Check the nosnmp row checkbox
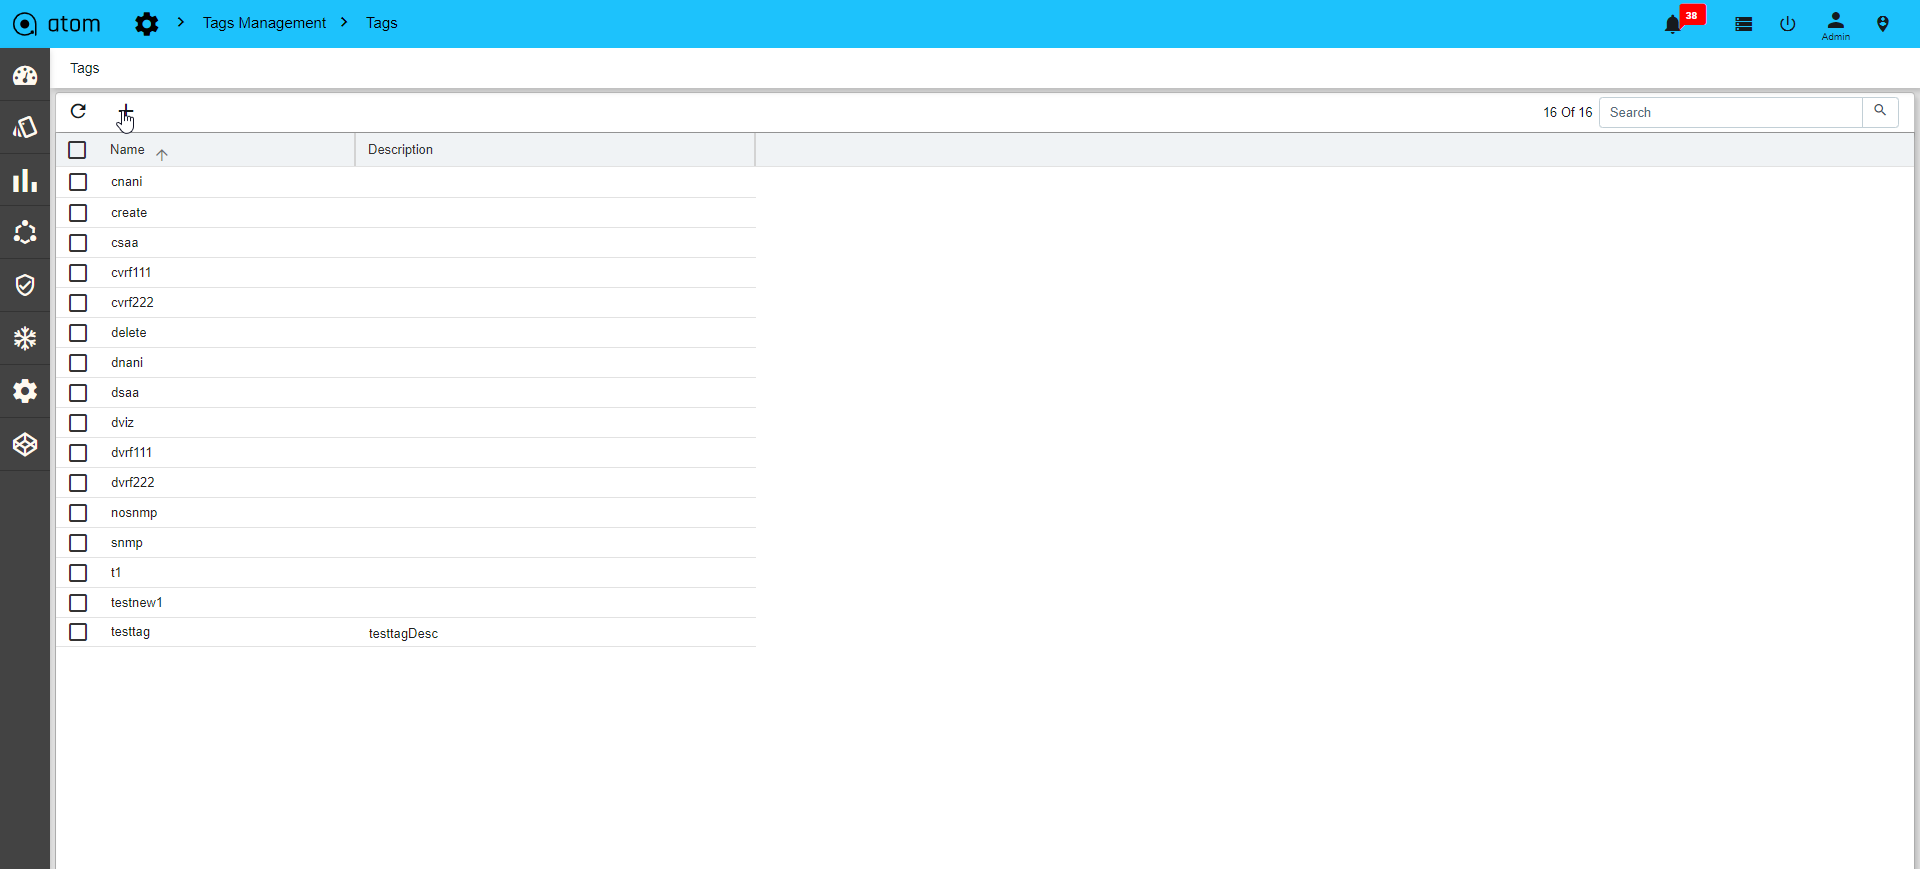This screenshot has height=869, width=1920. point(78,513)
